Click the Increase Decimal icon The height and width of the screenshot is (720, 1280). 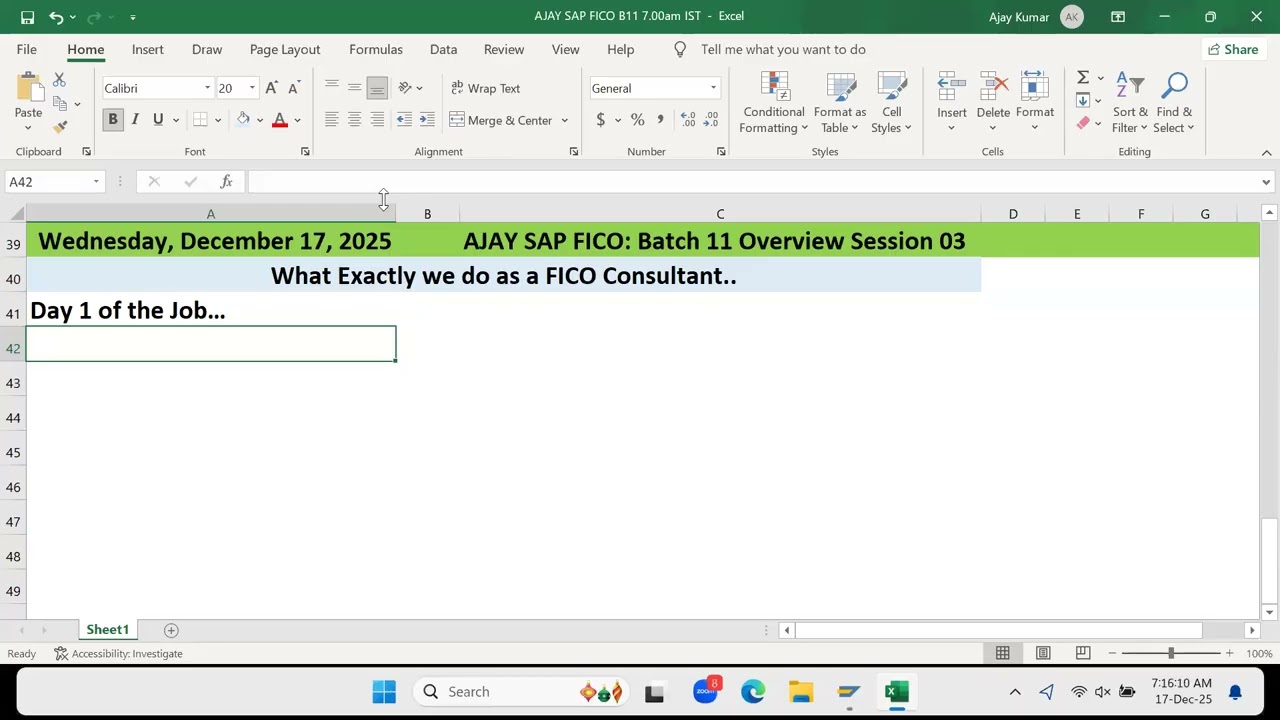688,120
